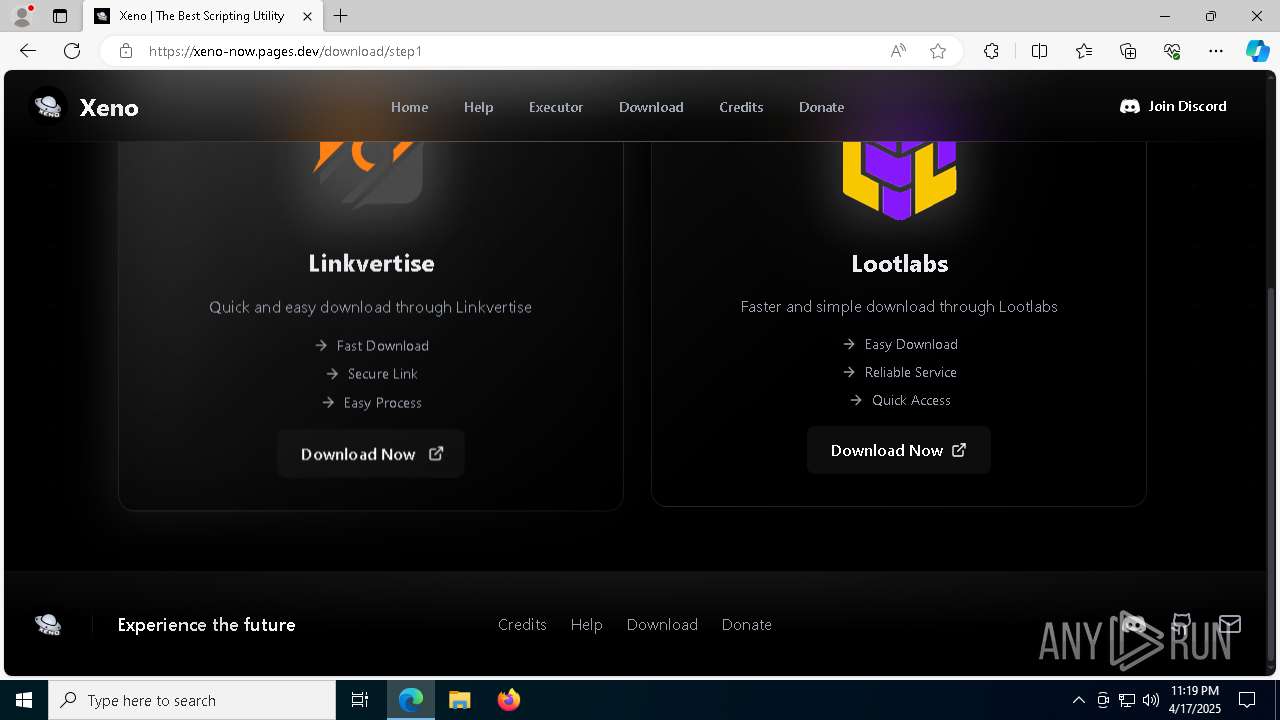This screenshot has height=720, width=1280.
Task: Open Task View on taskbar
Action: point(360,700)
